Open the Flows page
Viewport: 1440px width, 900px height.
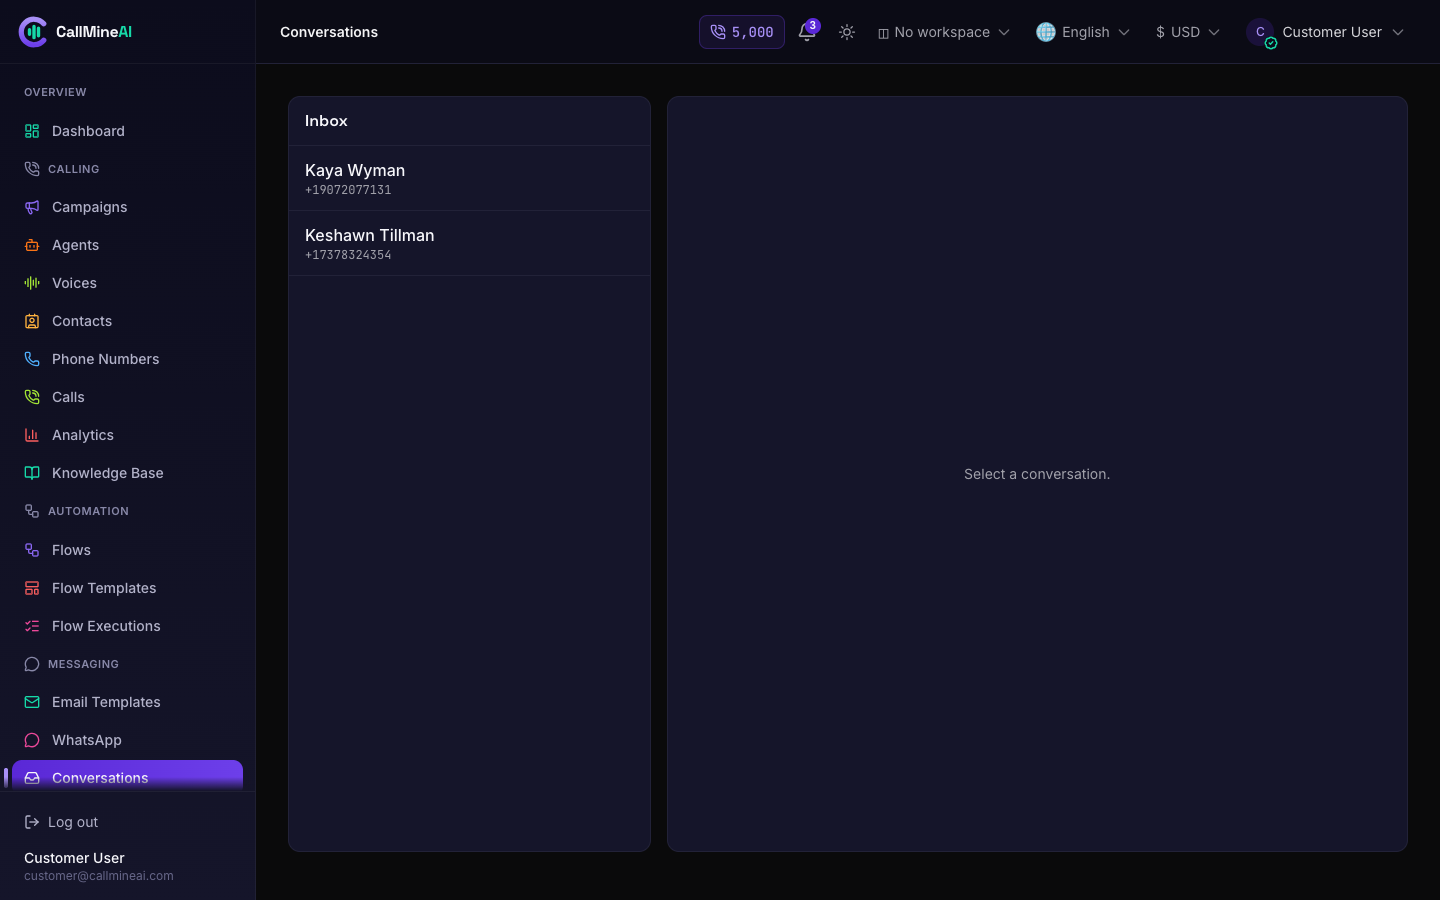127,550
